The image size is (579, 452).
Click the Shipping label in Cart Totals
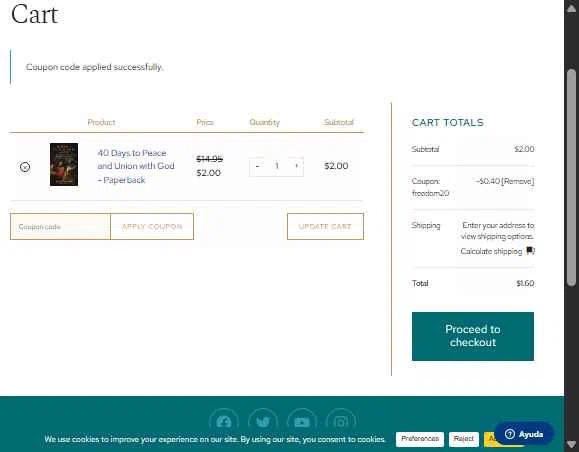426,225
